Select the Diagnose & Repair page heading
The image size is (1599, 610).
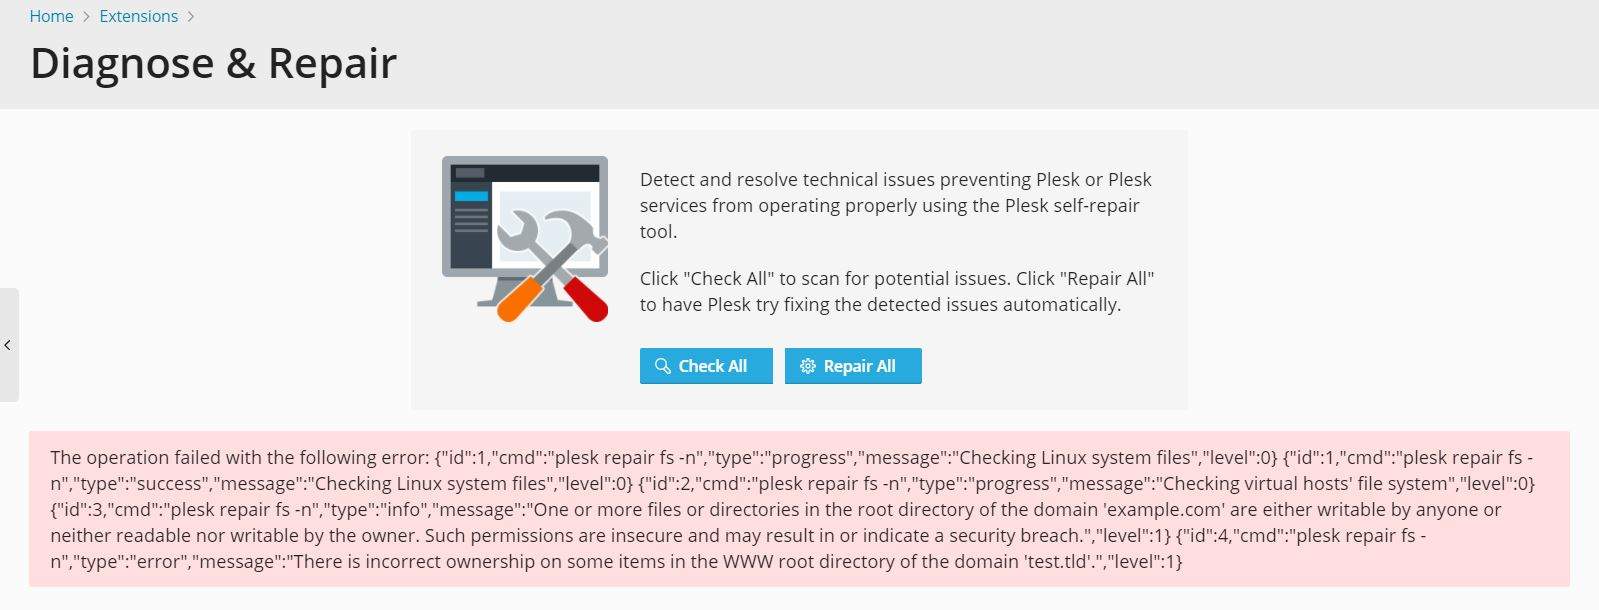coord(214,63)
